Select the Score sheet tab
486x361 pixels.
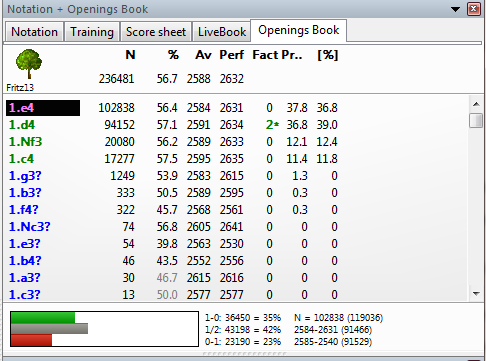pos(156,32)
